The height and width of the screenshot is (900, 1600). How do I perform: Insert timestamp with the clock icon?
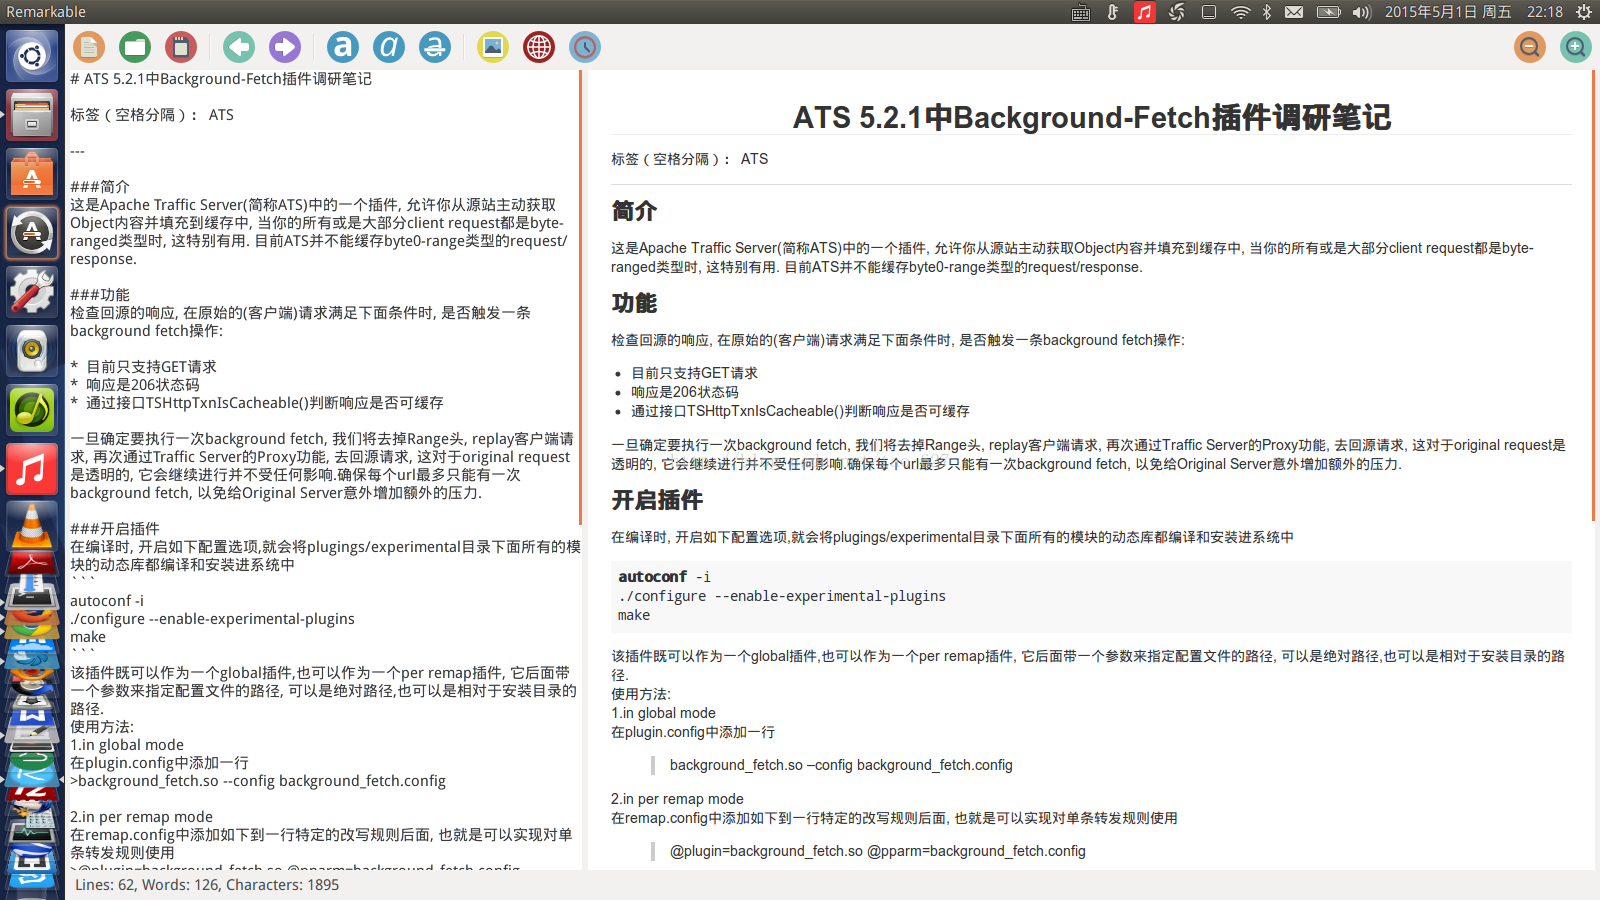[585, 47]
